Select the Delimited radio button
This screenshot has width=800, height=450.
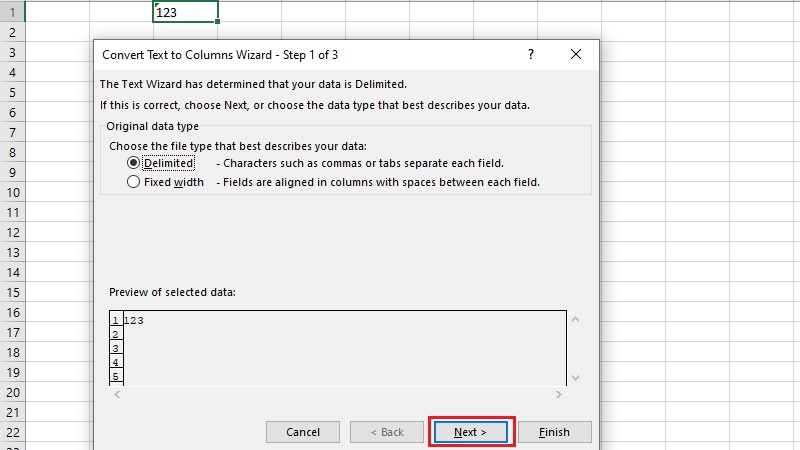click(133, 163)
